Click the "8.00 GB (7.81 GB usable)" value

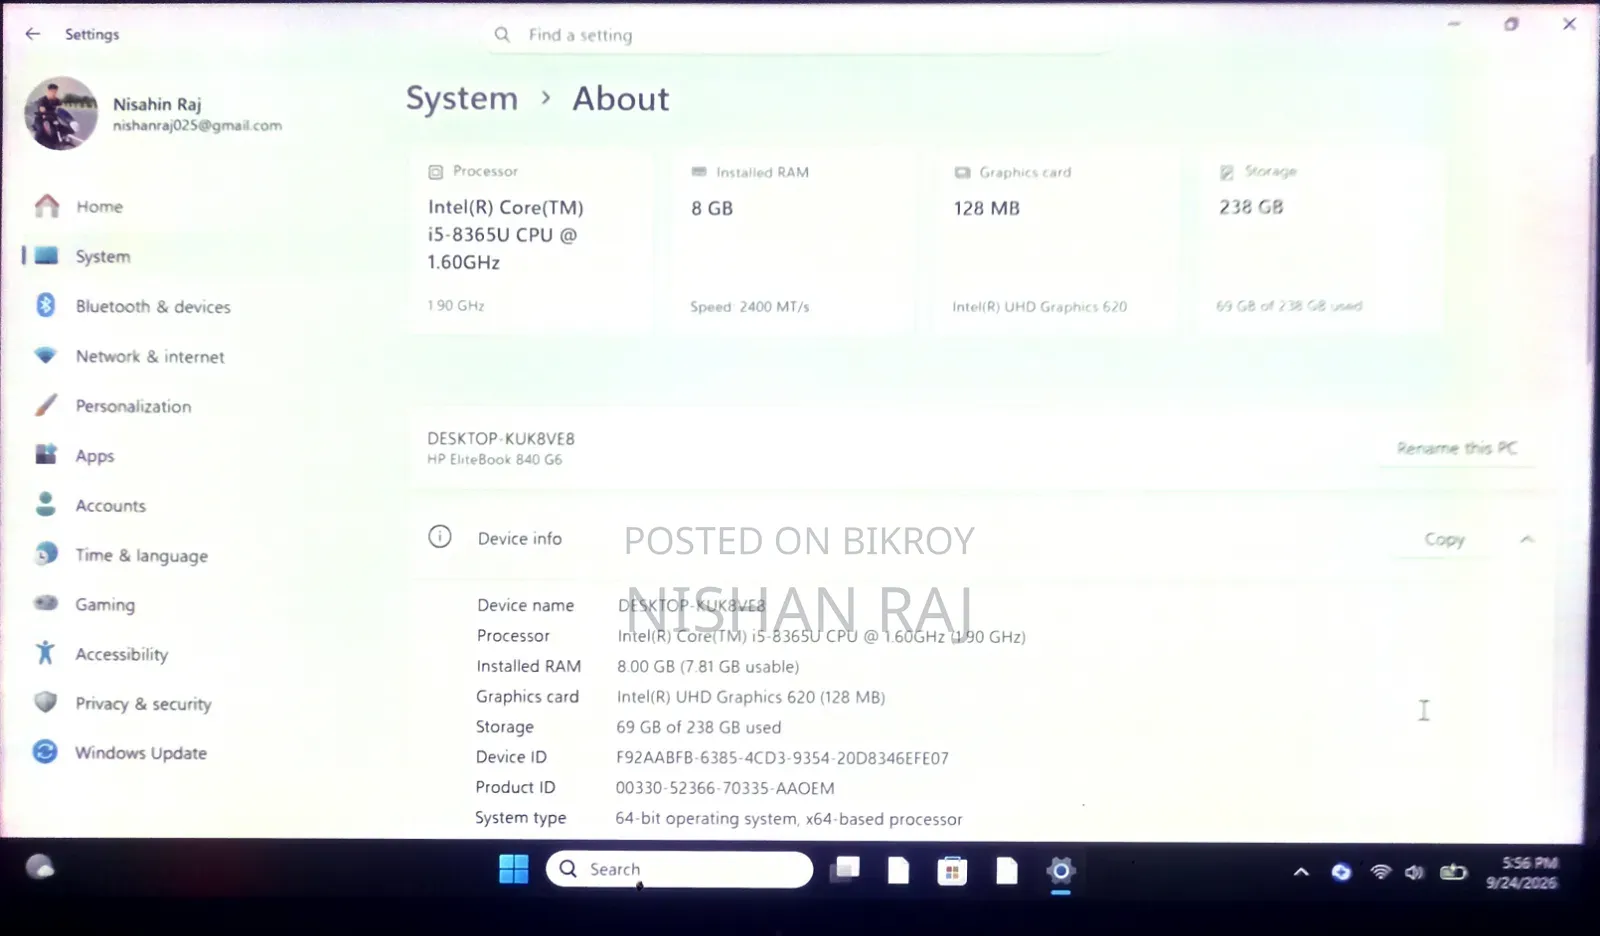(708, 667)
